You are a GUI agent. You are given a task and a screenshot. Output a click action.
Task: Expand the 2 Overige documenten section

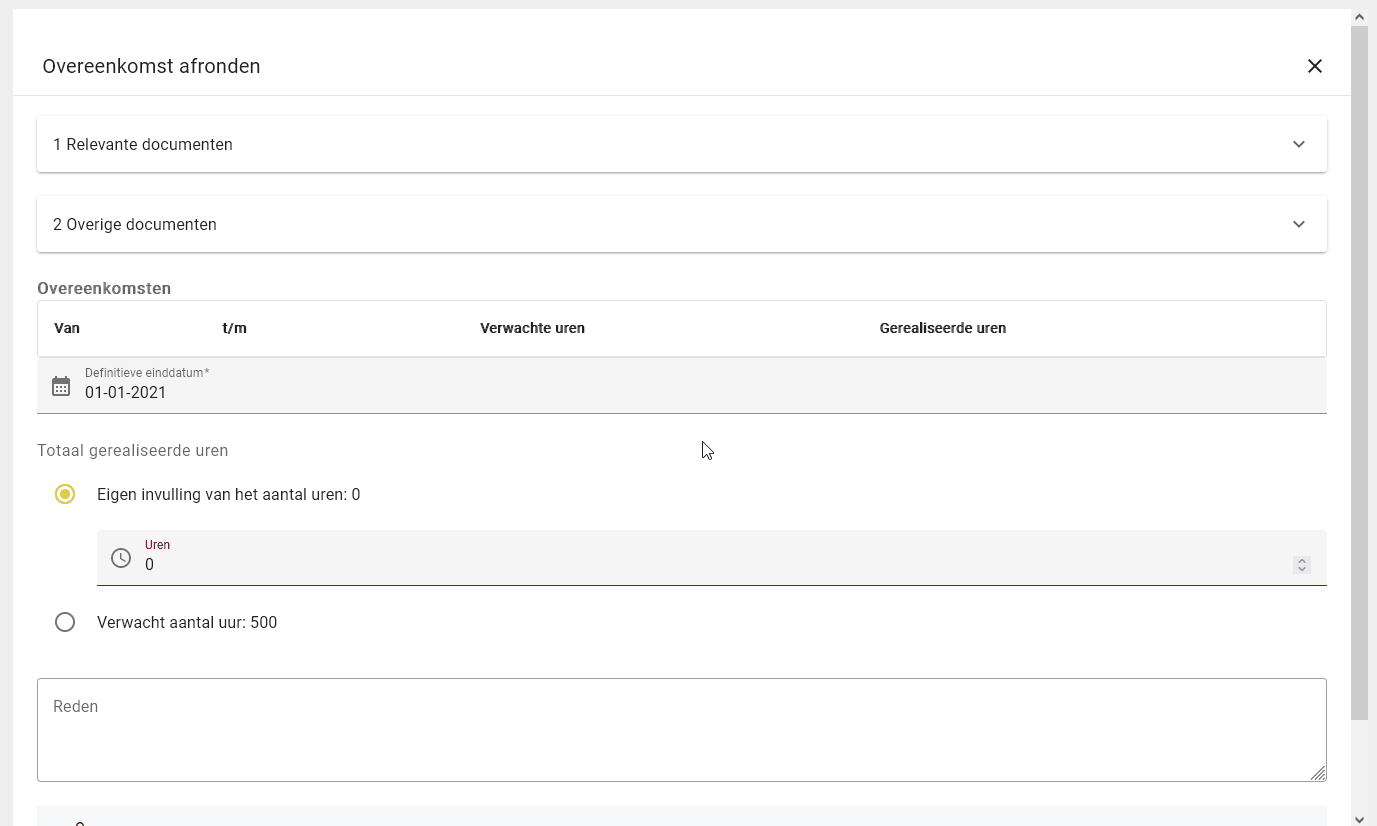point(682,224)
